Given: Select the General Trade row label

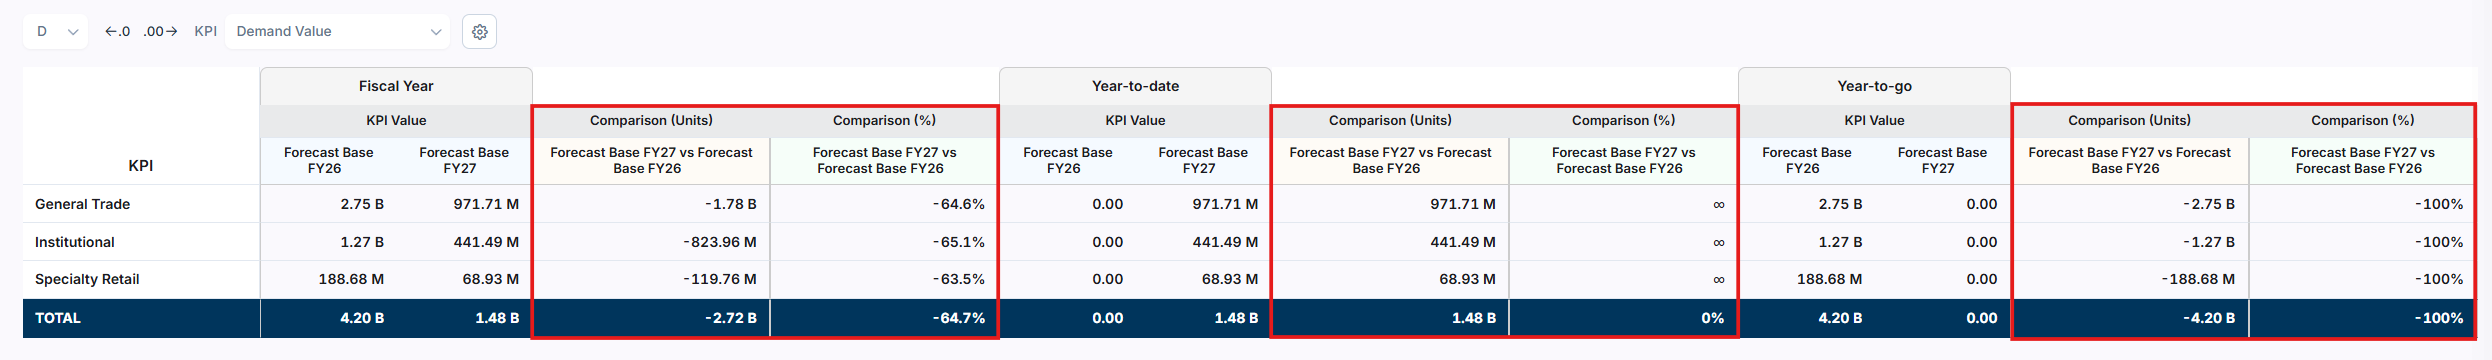Looking at the screenshot, I should point(82,204).
